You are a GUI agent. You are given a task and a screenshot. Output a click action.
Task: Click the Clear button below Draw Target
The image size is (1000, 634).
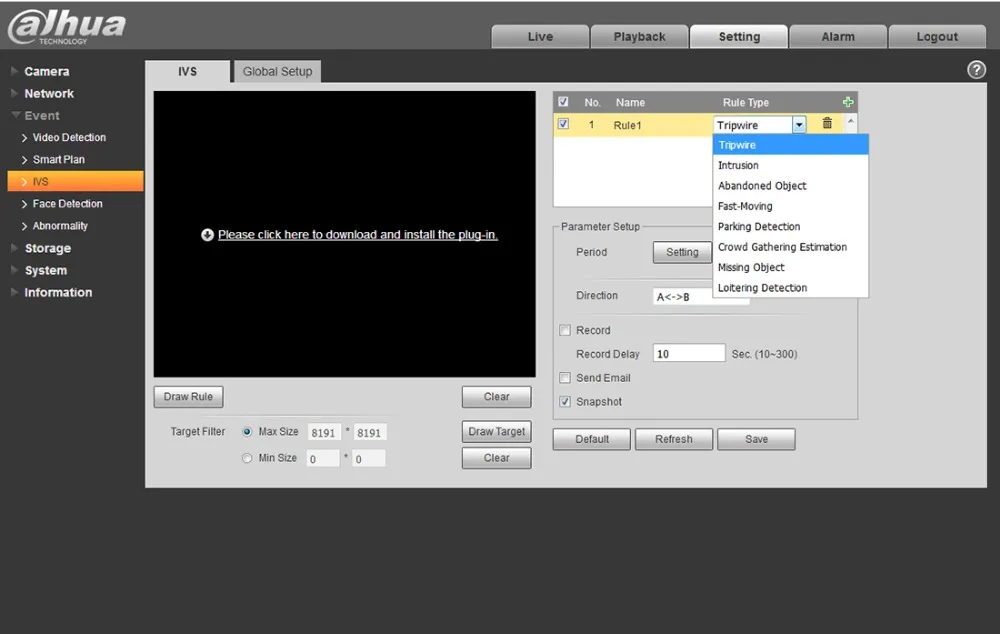496,458
